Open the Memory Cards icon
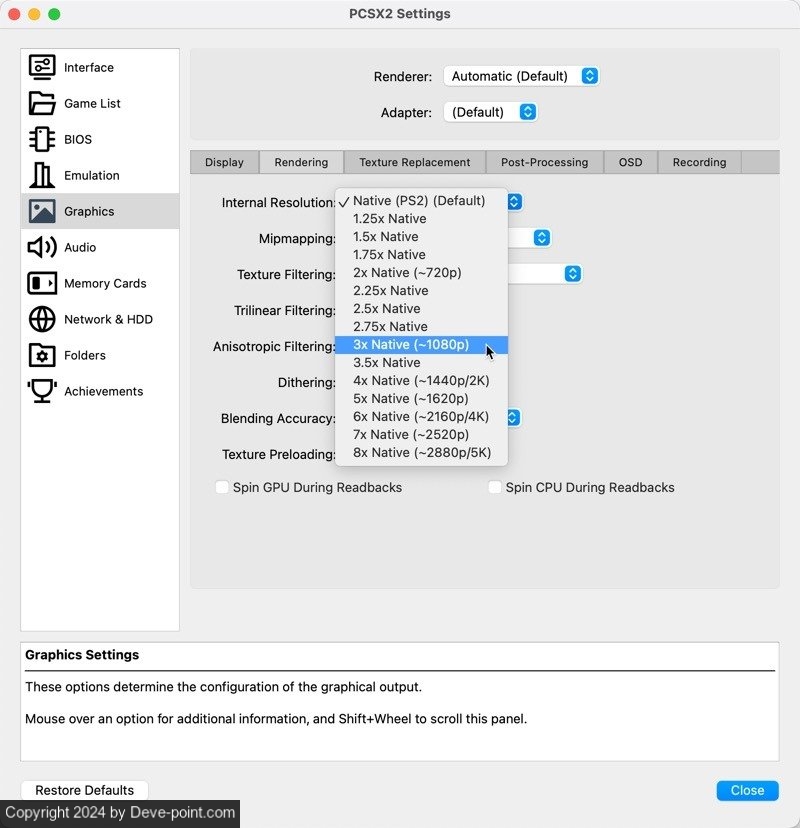The height and width of the screenshot is (828, 800). (42, 283)
